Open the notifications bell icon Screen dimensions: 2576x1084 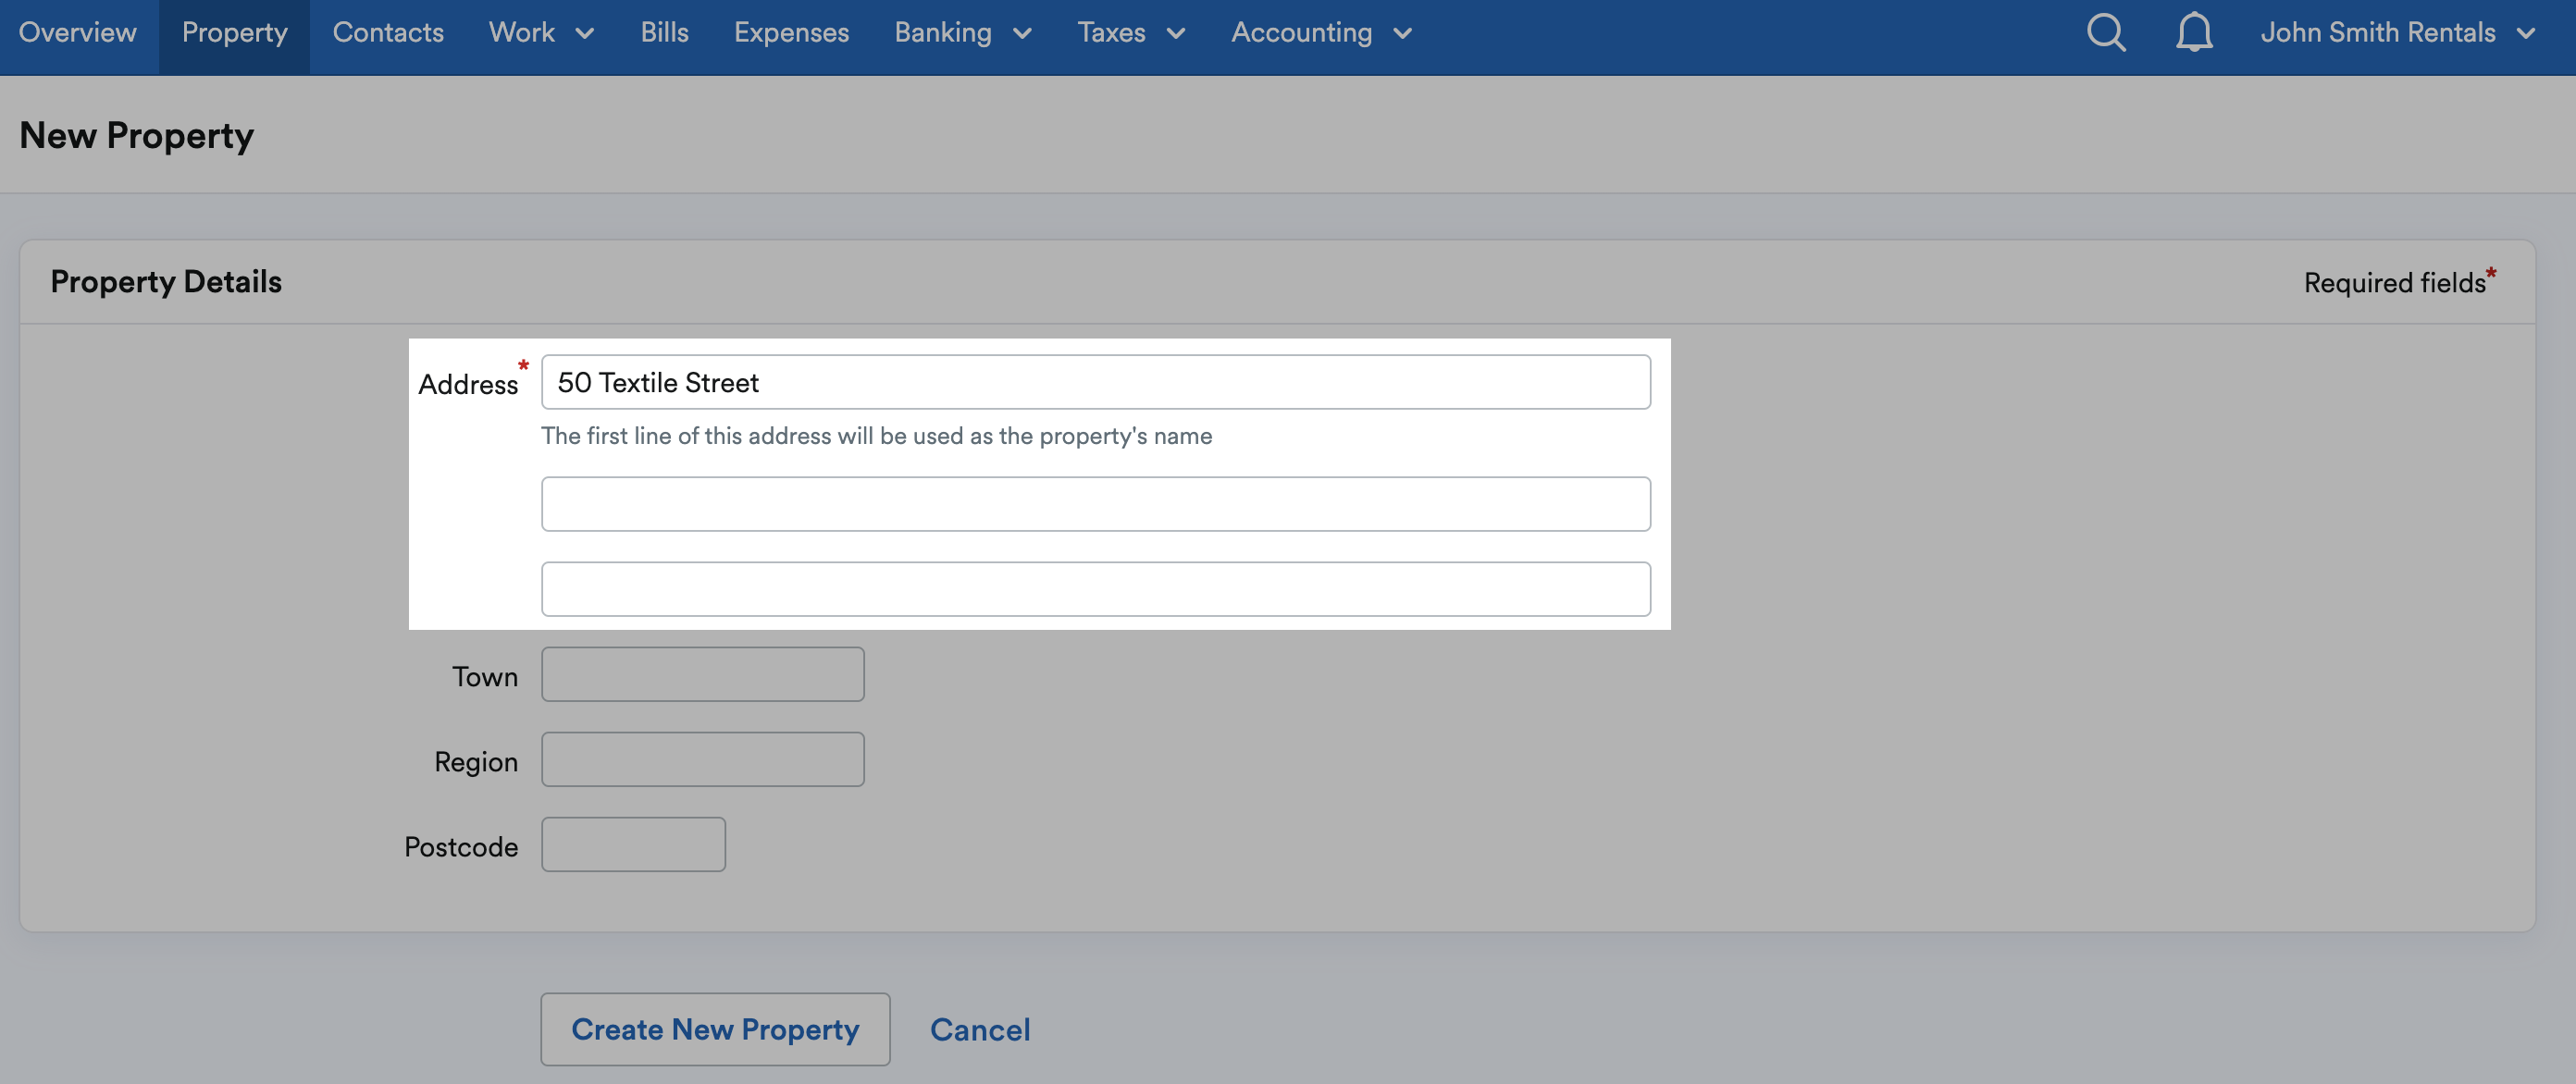(2194, 32)
